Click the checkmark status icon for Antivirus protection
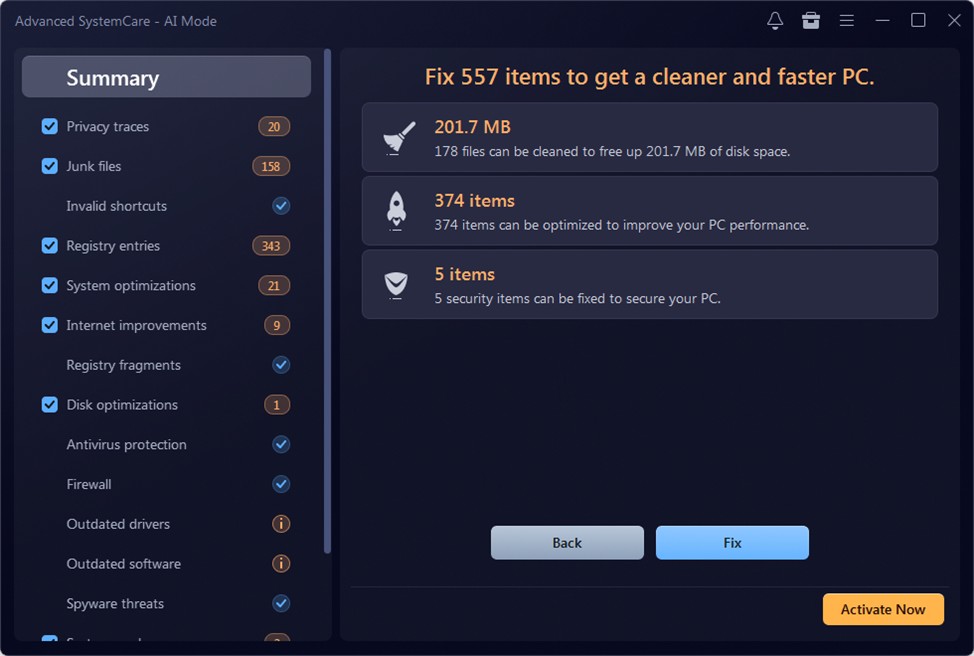The image size is (974, 656). [281, 444]
